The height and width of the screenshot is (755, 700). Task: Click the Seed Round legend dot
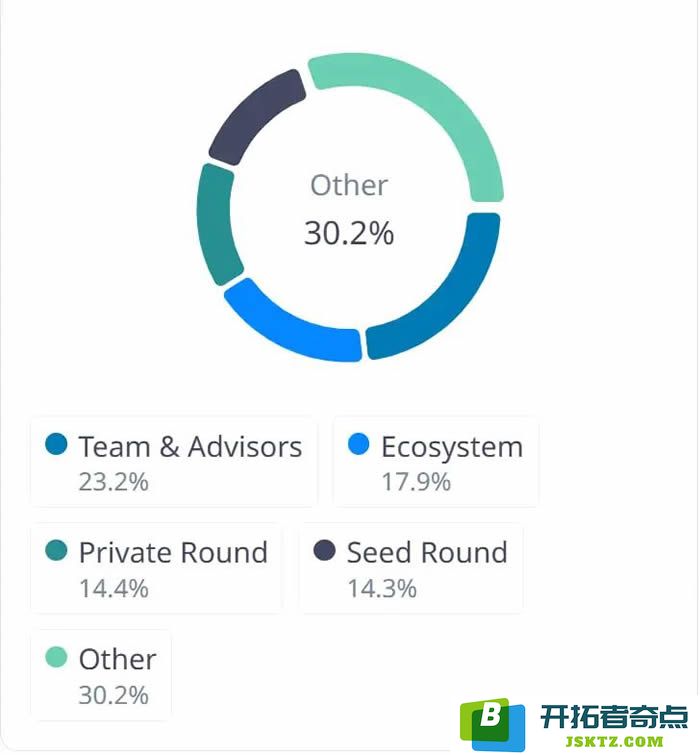324,550
